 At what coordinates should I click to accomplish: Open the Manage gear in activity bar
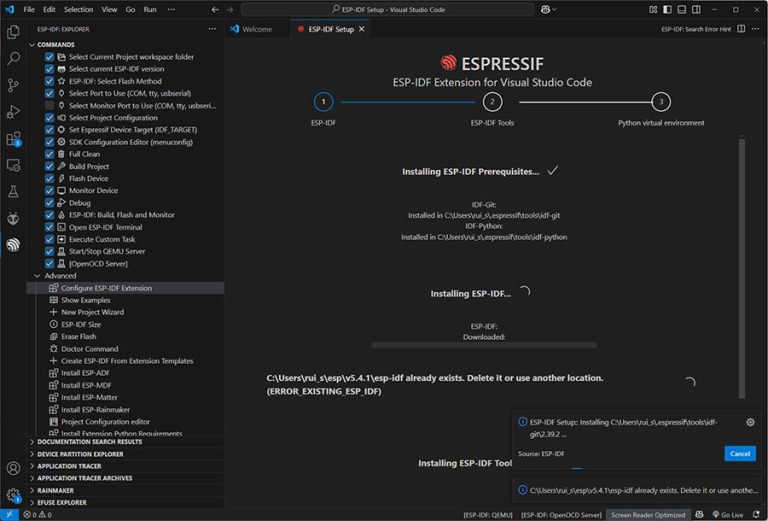[x=13, y=495]
